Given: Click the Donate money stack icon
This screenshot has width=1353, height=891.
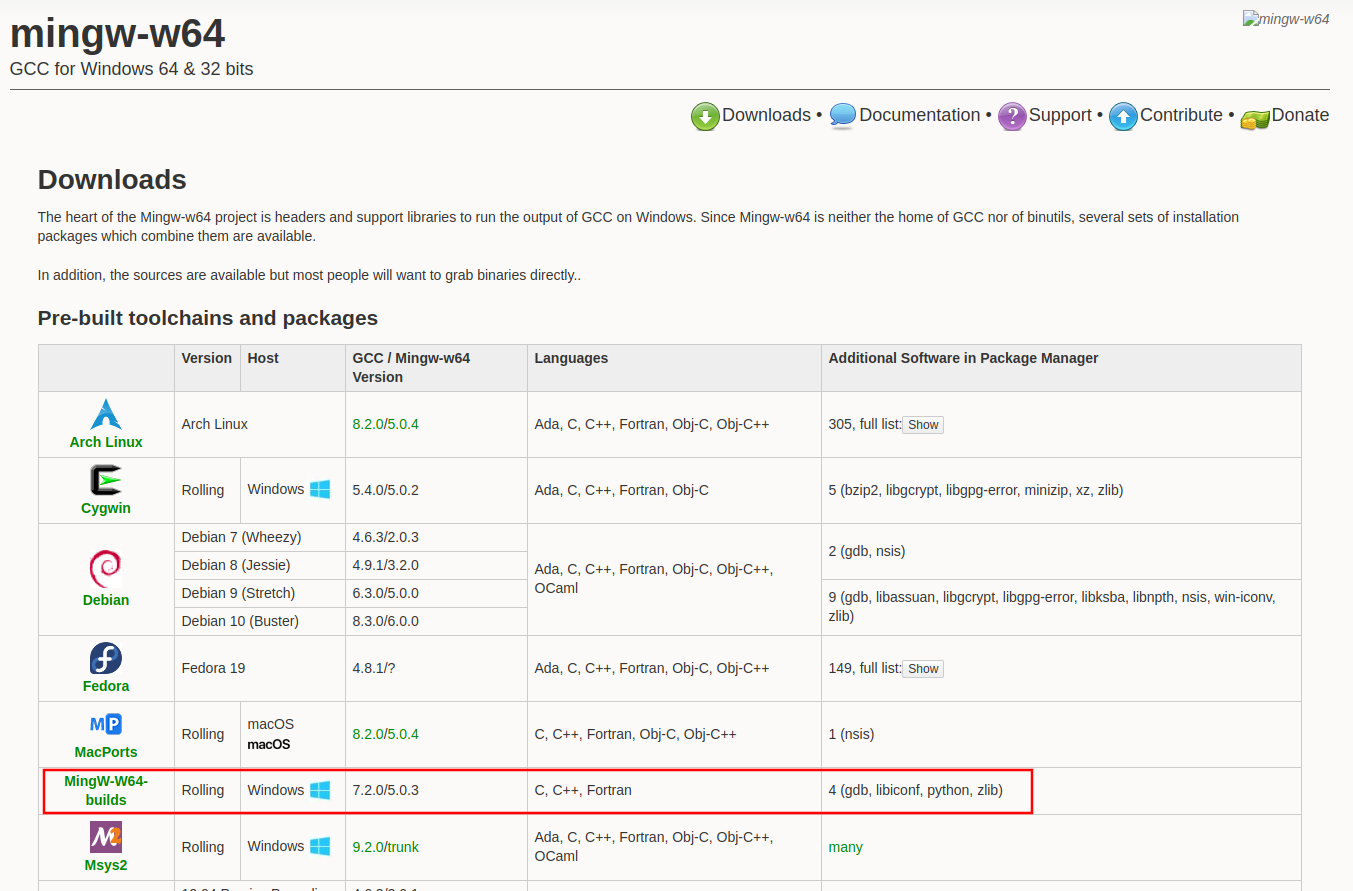Looking at the screenshot, I should [x=1255, y=119].
